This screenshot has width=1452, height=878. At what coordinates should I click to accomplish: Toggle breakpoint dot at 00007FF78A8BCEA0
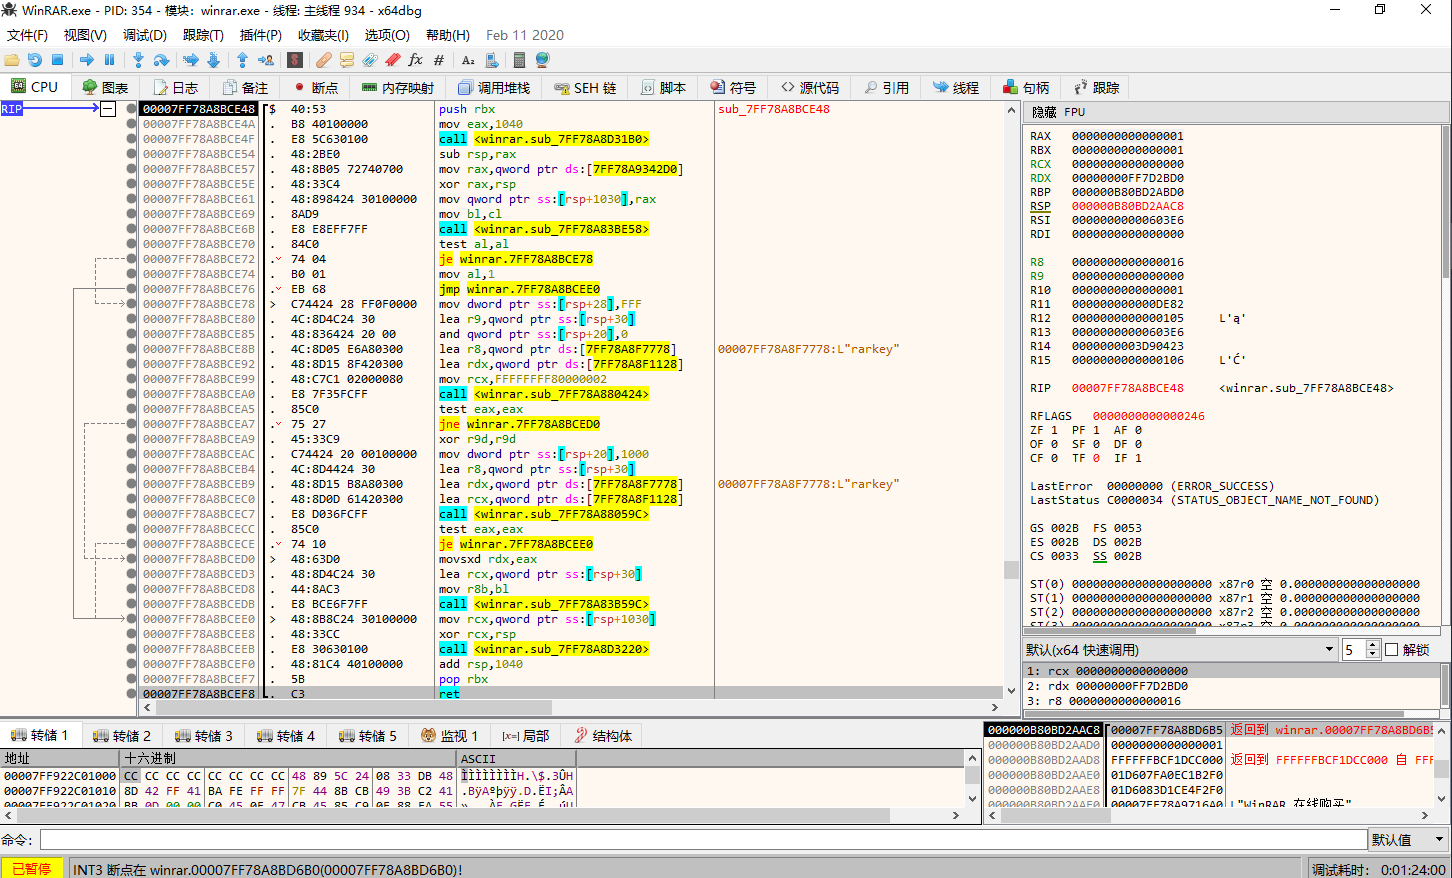click(x=131, y=394)
